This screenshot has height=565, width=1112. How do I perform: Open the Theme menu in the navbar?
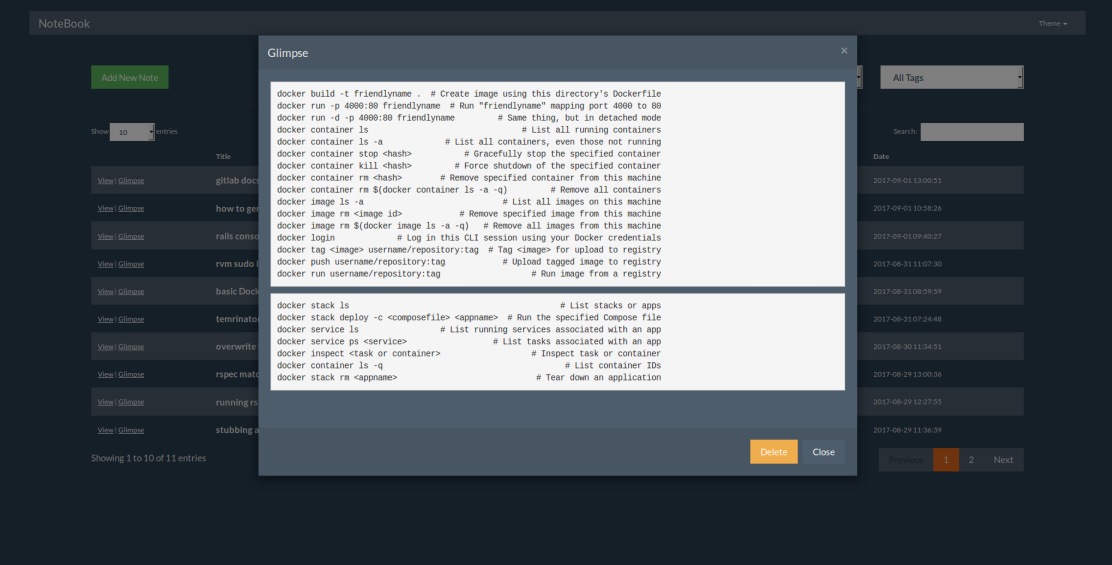(1052, 23)
